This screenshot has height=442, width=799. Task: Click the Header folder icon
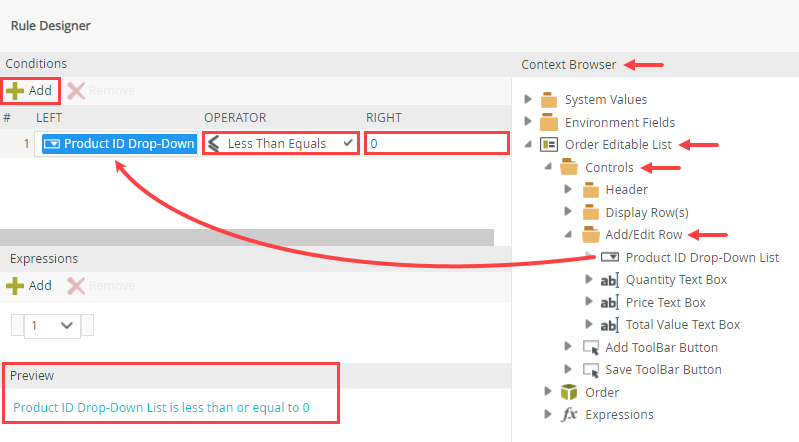(x=590, y=190)
